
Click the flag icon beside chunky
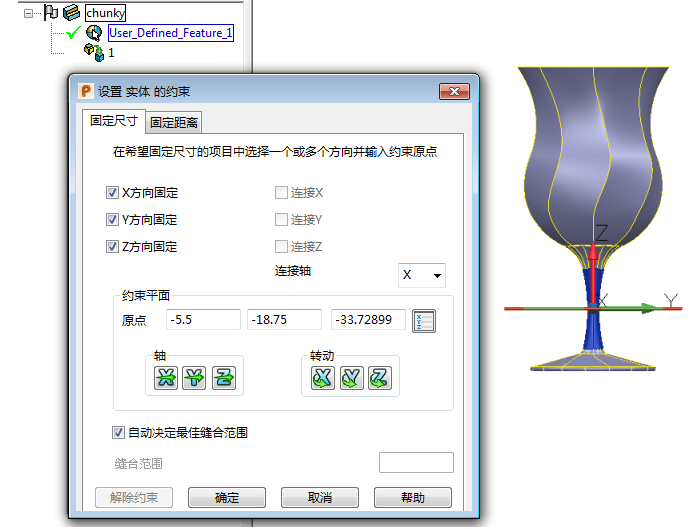click(x=51, y=13)
